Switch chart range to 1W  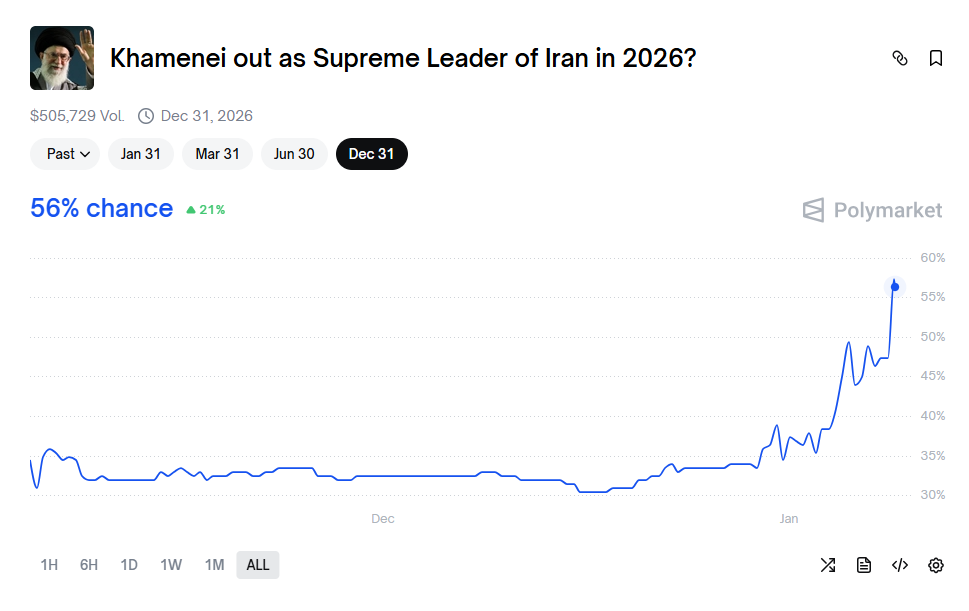click(x=171, y=565)
